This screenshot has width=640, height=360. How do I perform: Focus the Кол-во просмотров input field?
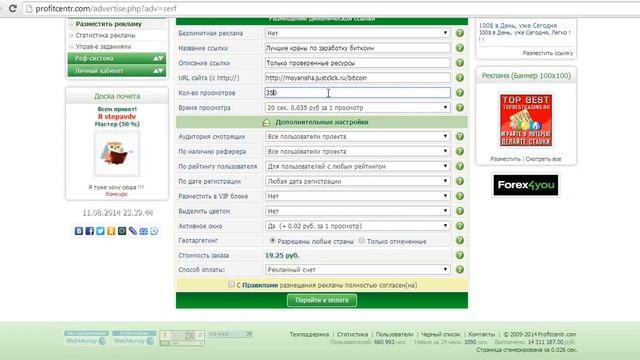(x=357, y=93)
